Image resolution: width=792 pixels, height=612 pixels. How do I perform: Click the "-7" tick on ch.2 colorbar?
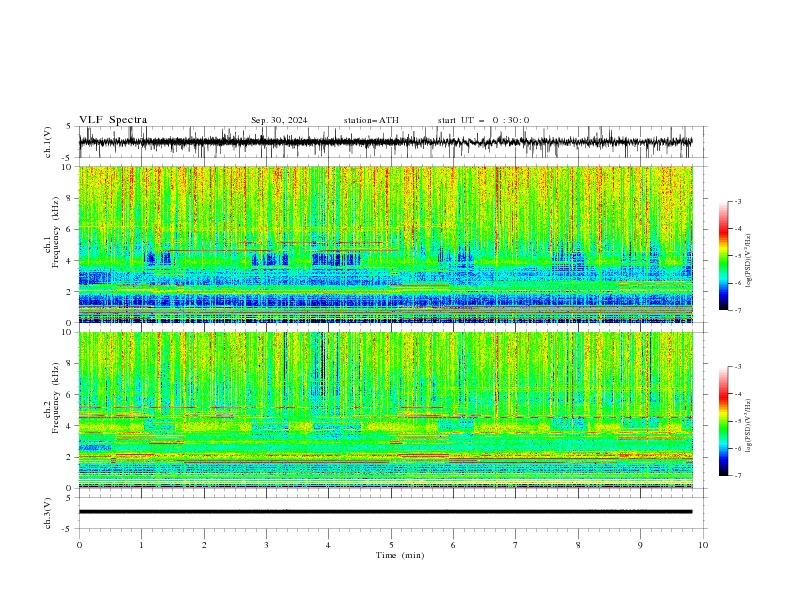pyautogui.click(x=738, y=476)
